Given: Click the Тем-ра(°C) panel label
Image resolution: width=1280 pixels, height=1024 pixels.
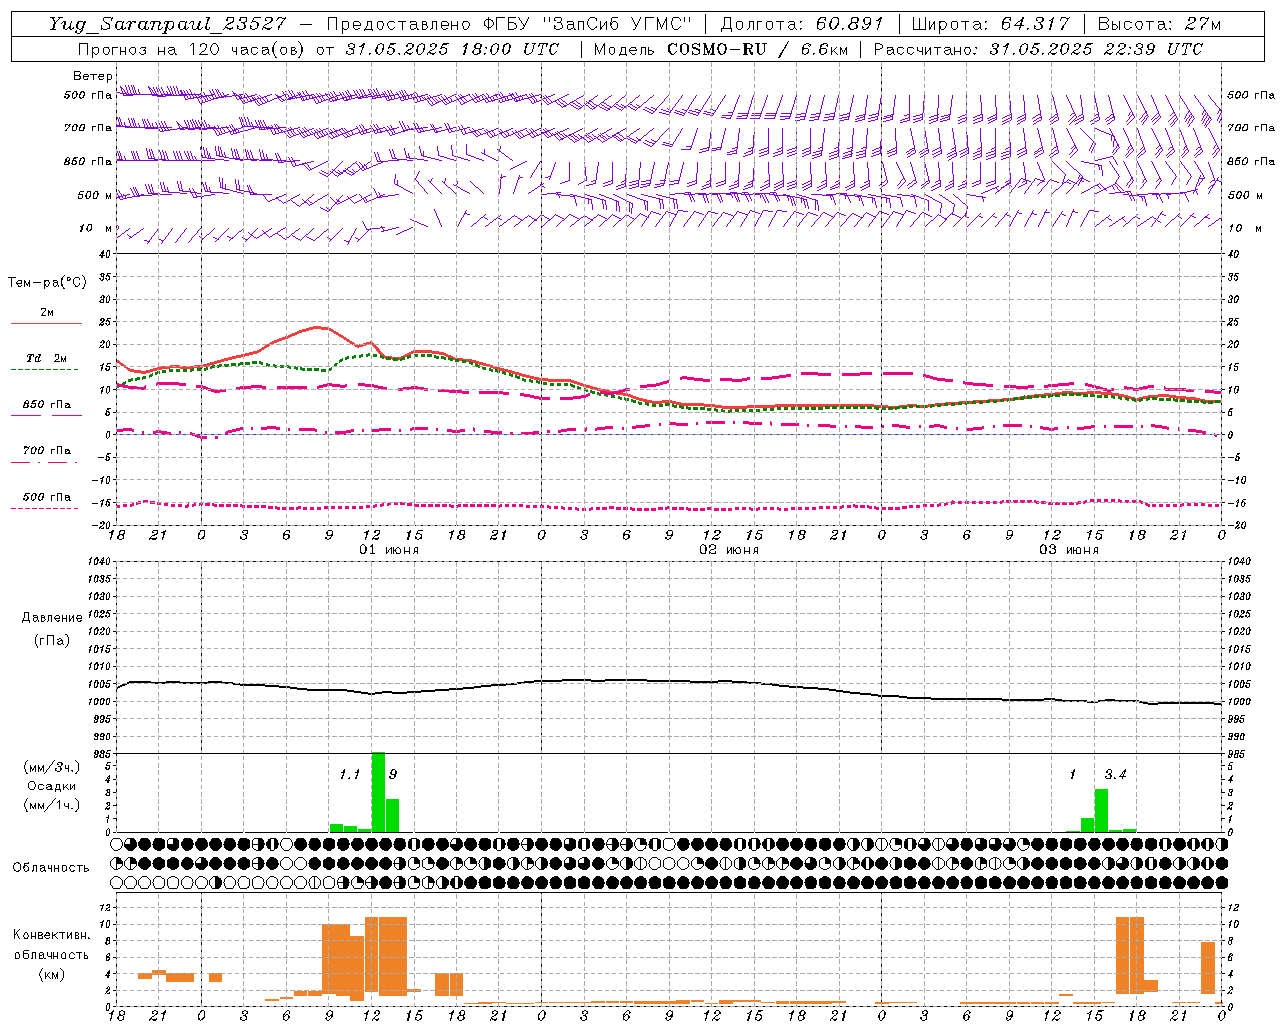Looking at the screenshot, I should pos(47,282).
